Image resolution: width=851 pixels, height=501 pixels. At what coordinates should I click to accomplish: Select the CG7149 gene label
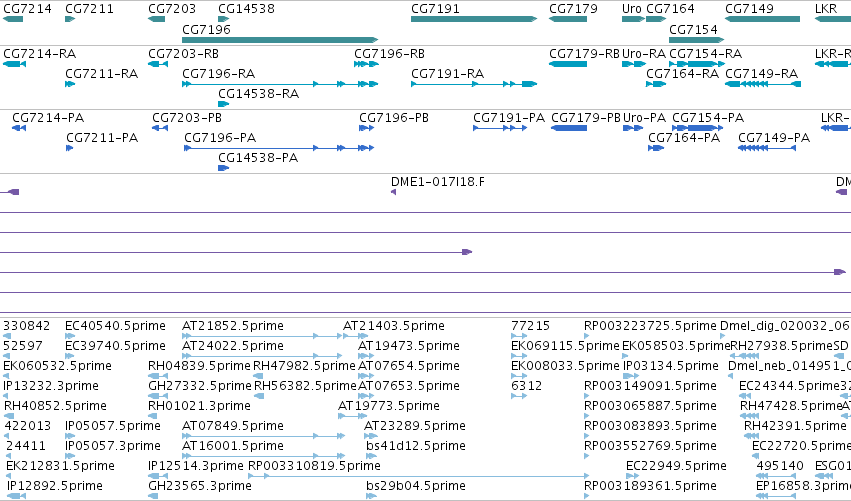[749, 9]
